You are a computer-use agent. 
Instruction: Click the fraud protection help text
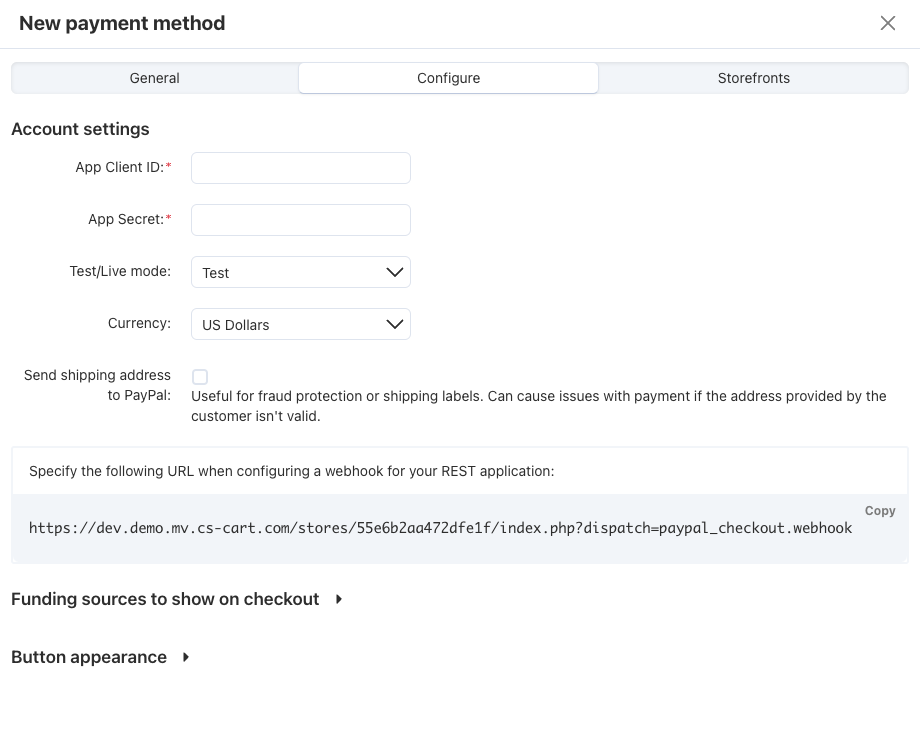pos(539,406)
